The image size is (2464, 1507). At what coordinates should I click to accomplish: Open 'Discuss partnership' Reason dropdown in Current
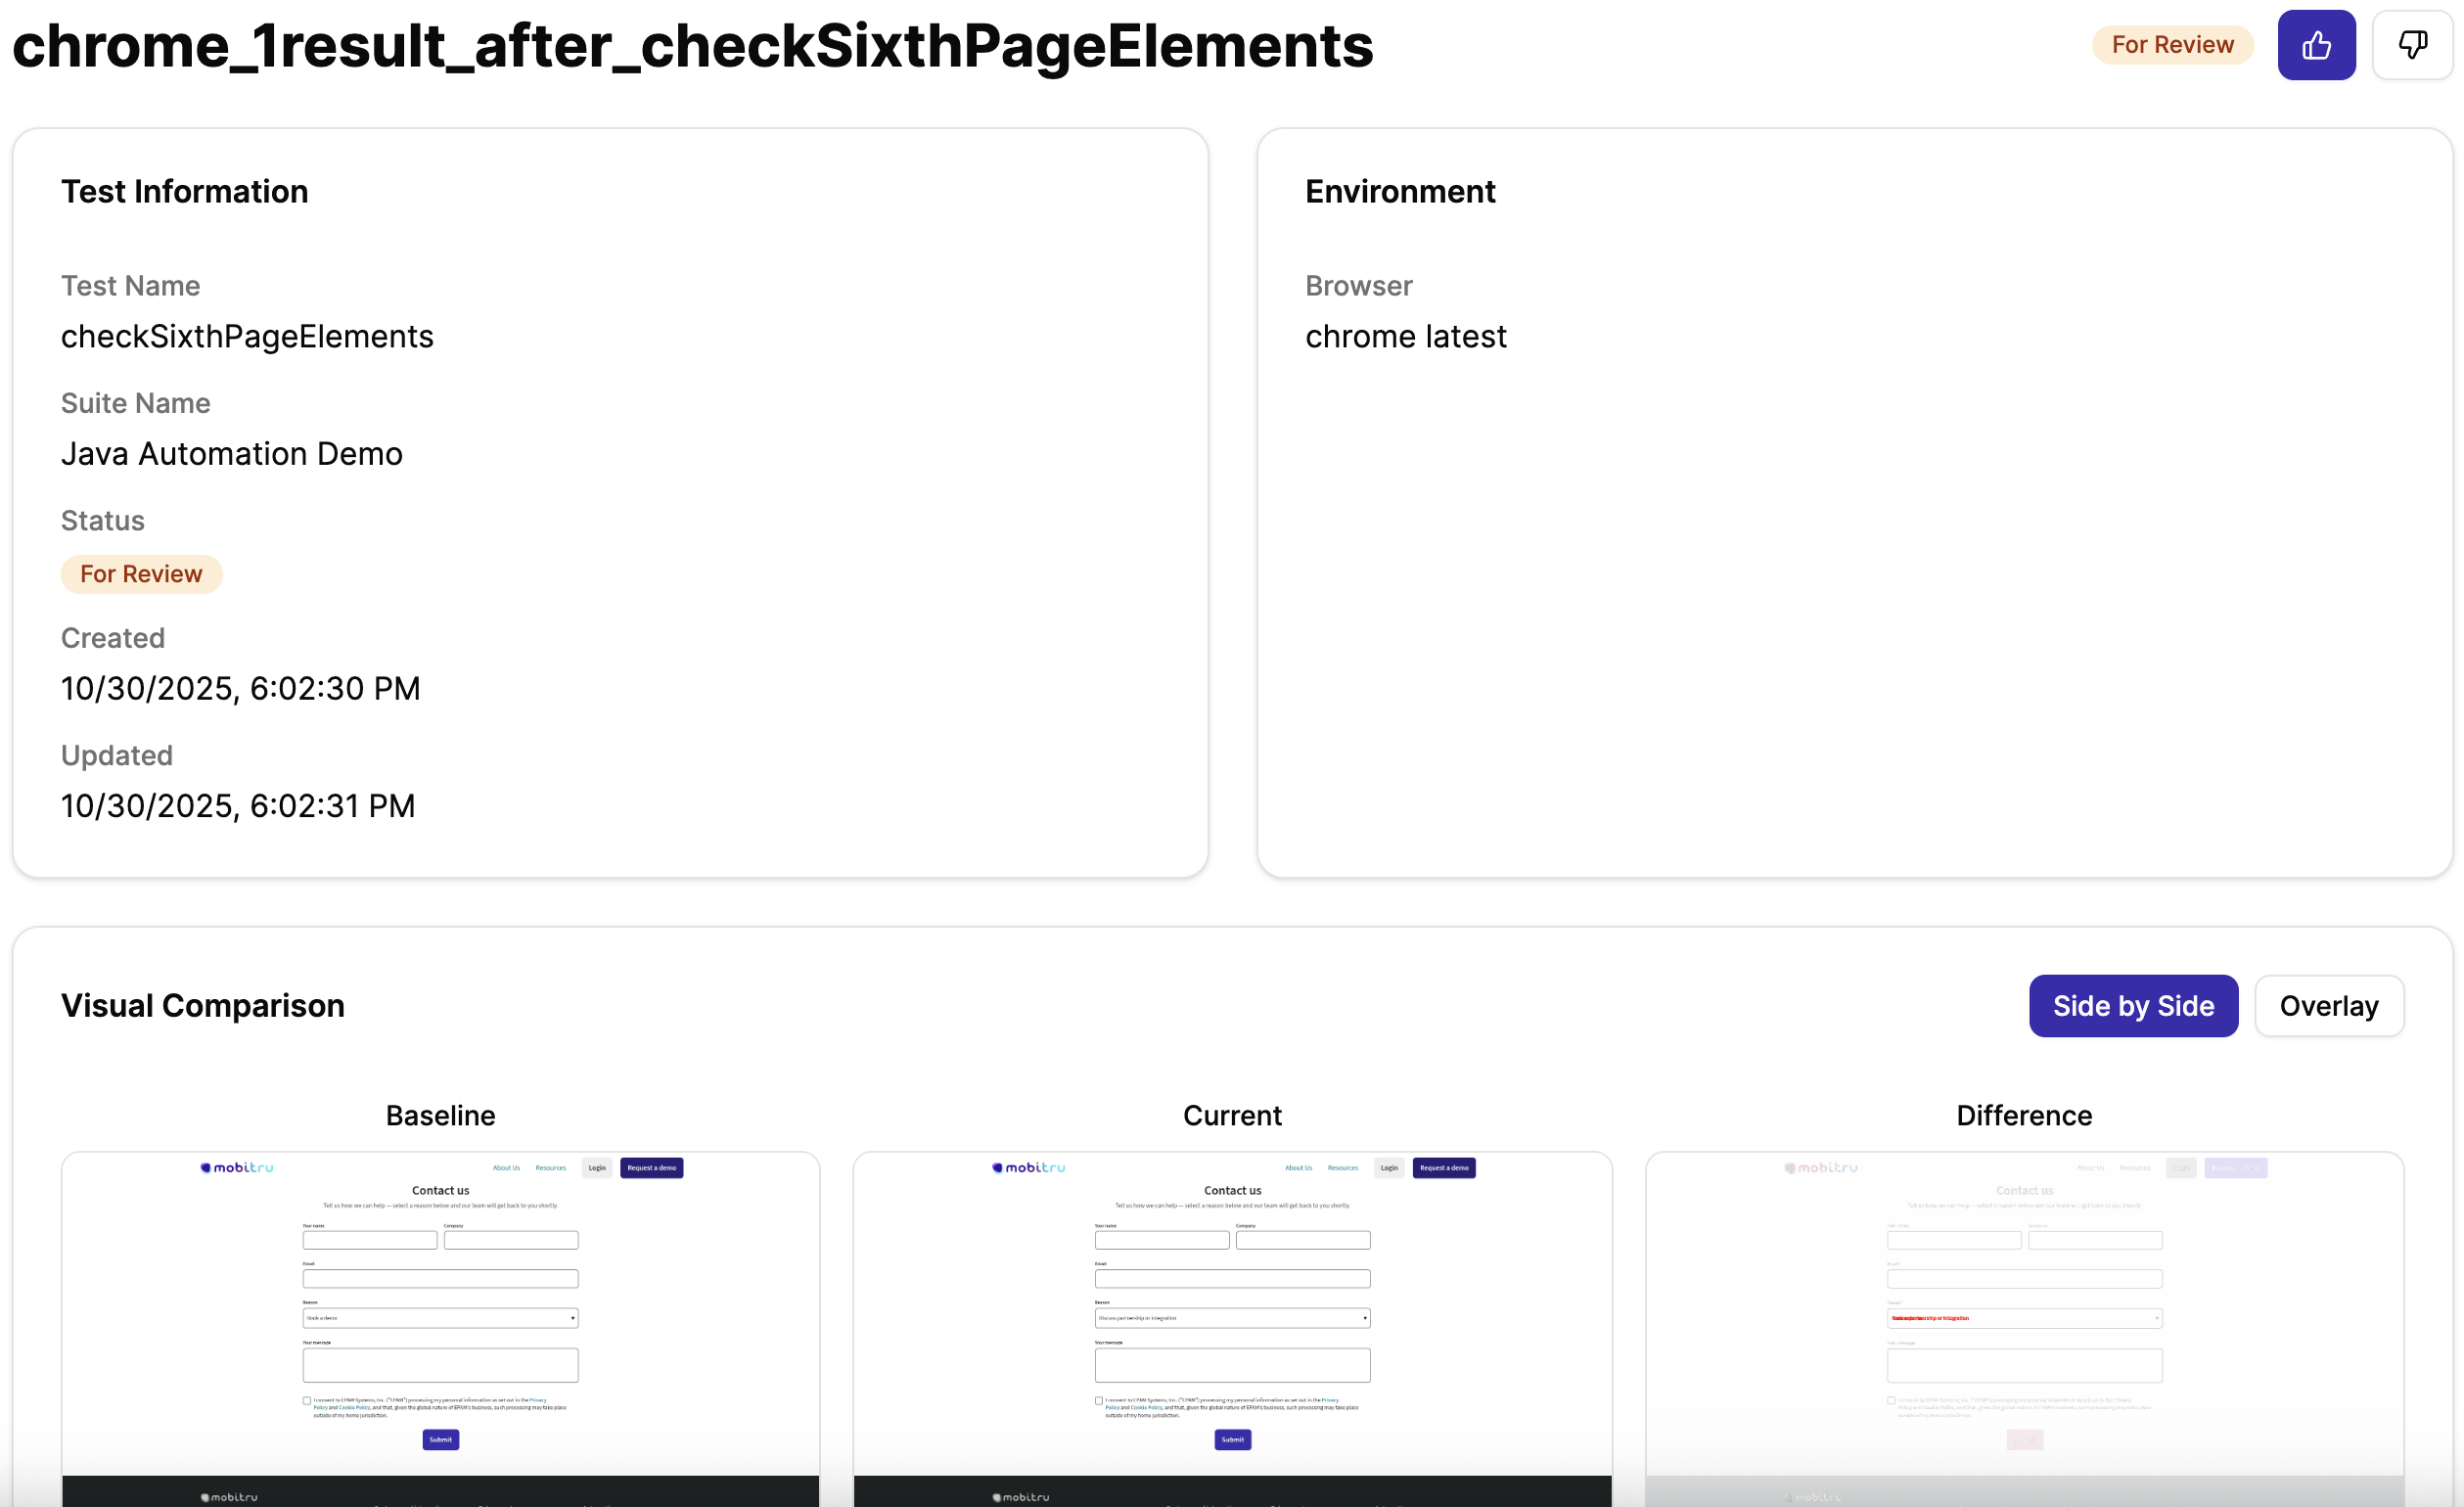click(1232, 1318)
